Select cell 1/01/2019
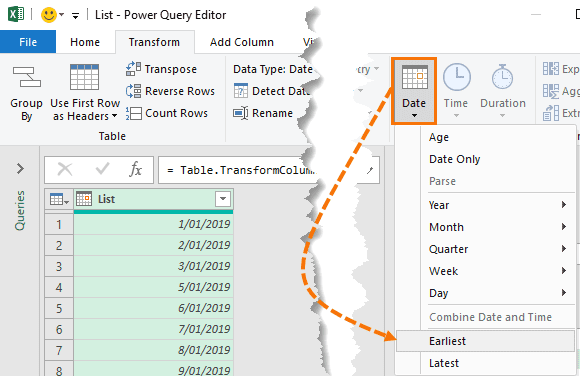The height and width of the screenshot is (376, 580). tap(154, 224)
